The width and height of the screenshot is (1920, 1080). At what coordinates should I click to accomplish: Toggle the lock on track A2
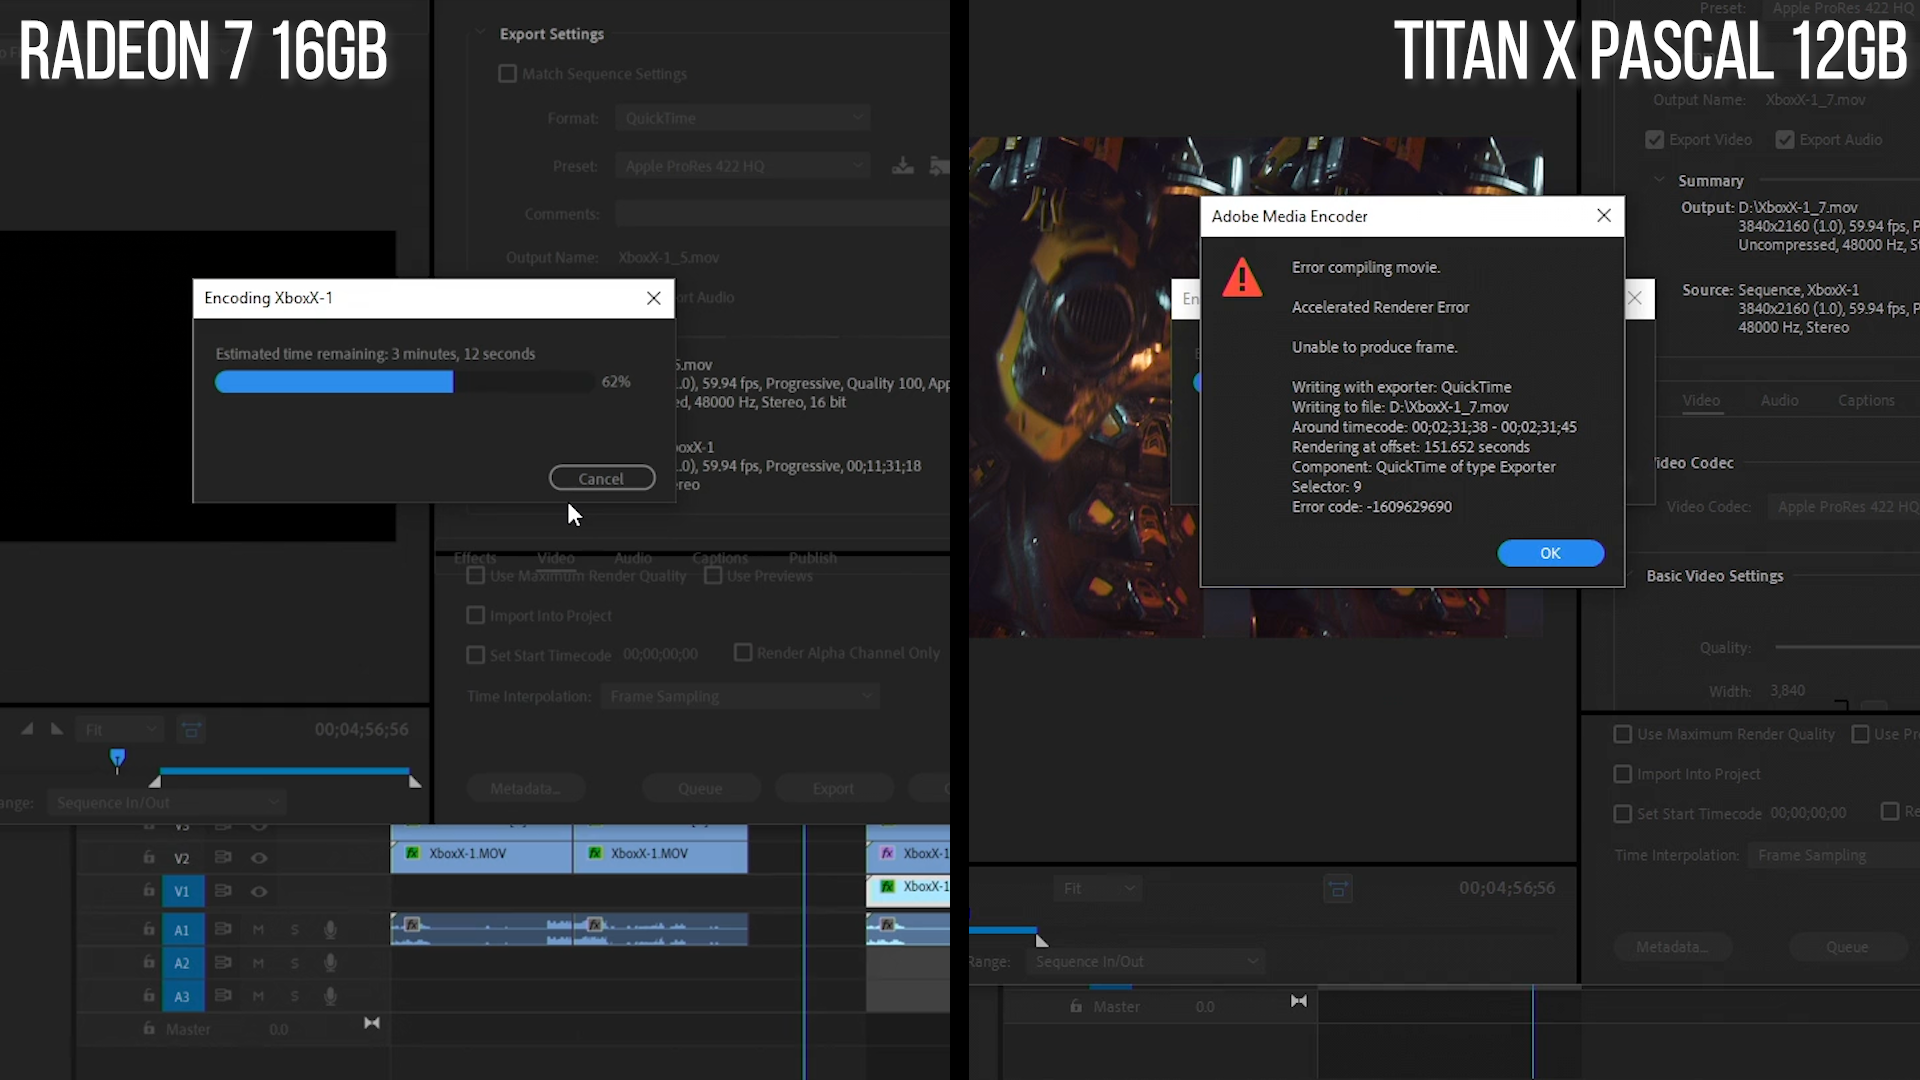[149, 962]
